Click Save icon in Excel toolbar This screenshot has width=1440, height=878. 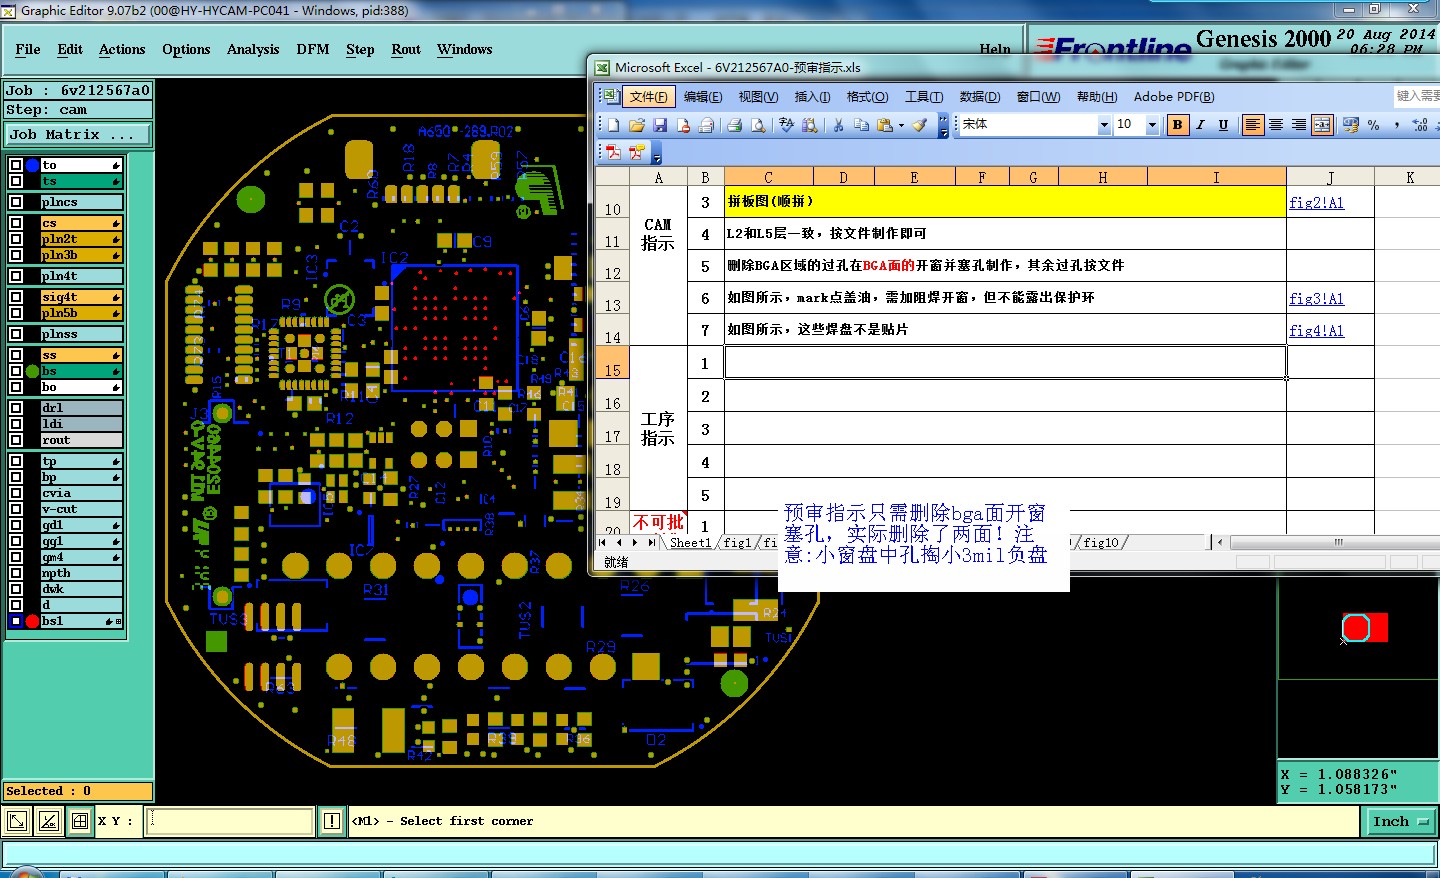pos(660,125)
